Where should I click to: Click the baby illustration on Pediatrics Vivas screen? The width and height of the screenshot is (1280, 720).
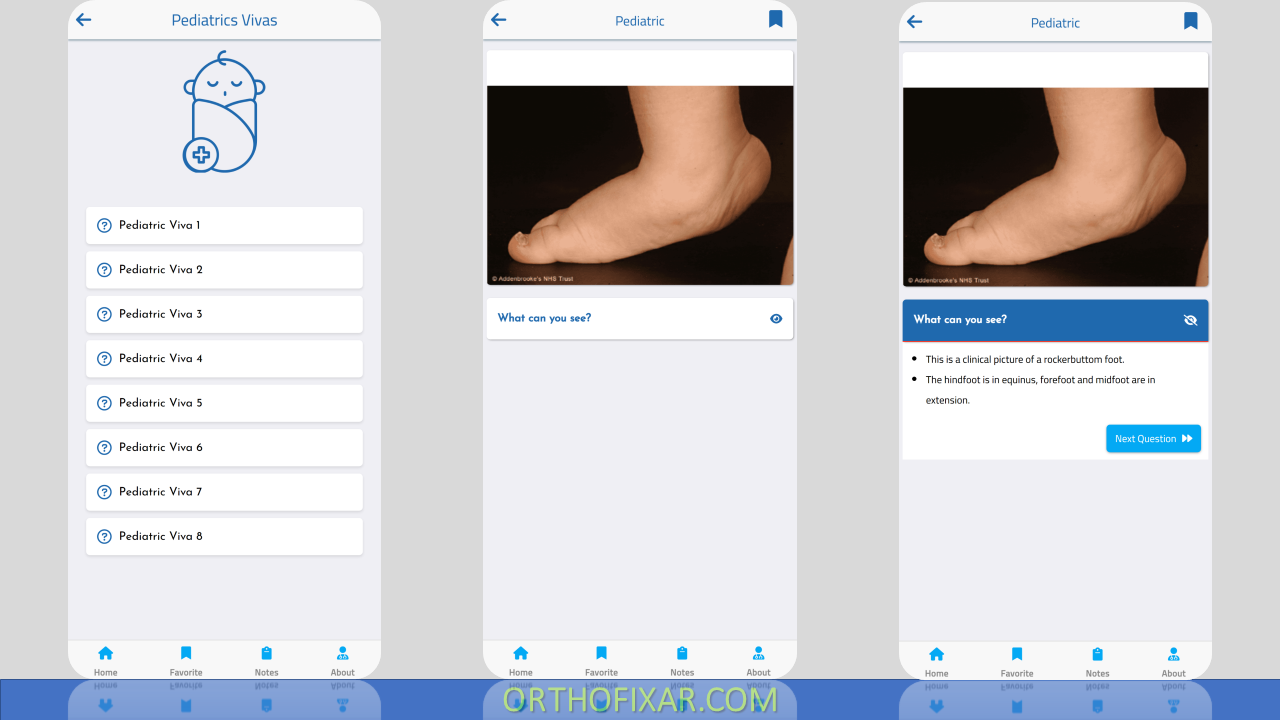click(222, 110)
